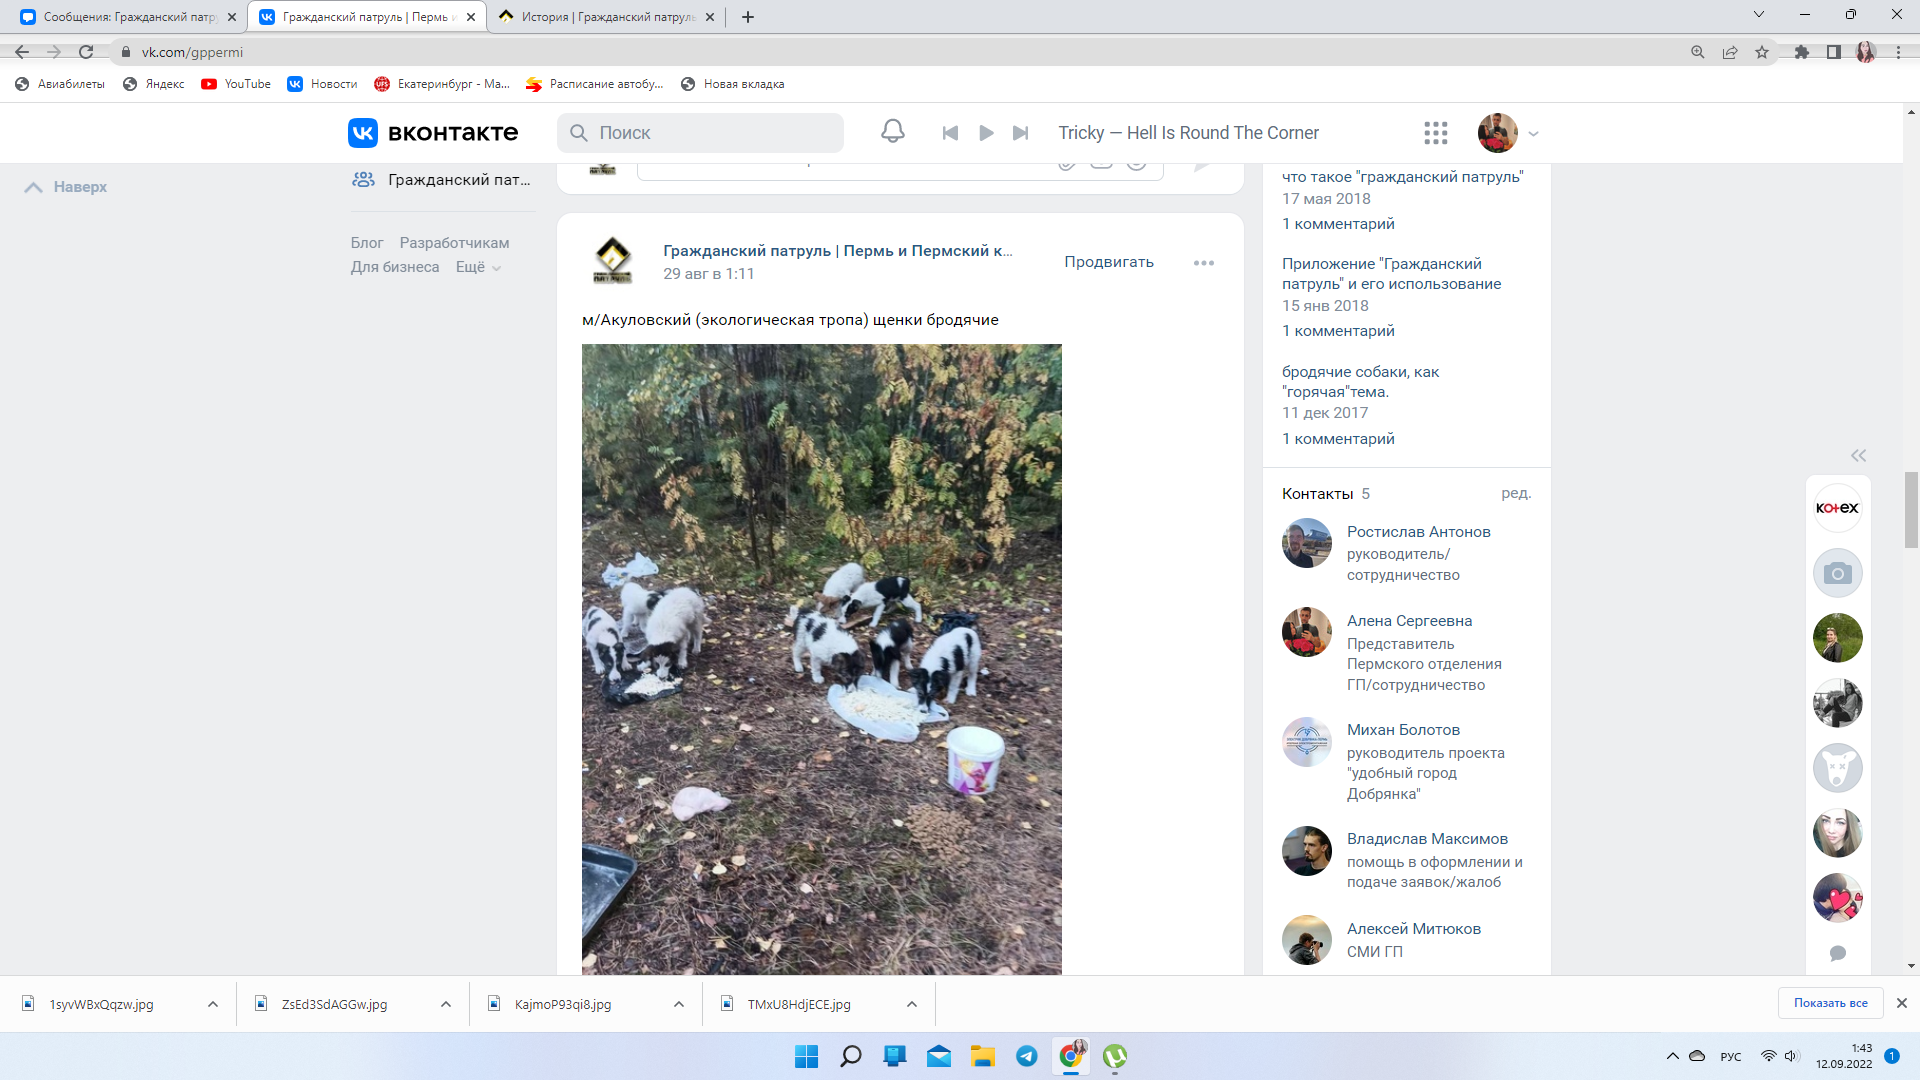Open contact Михан Болотов

pos(1403,730)
